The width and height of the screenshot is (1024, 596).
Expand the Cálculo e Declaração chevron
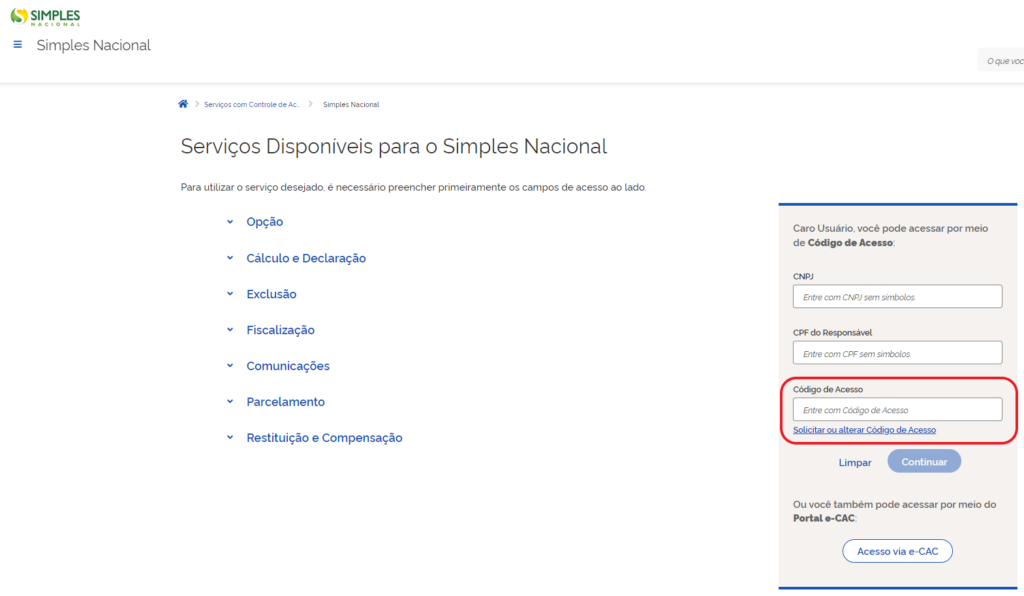(x=230, y=258)
